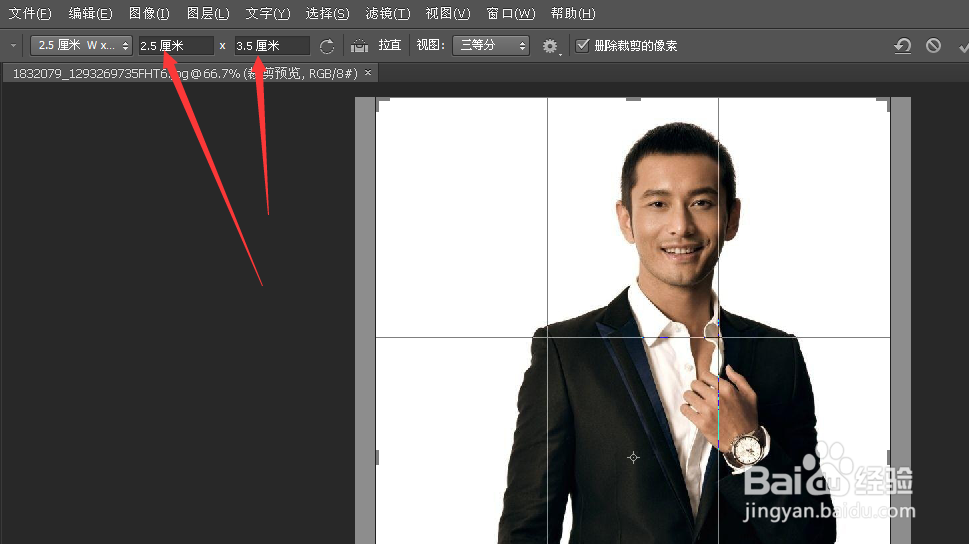Click the crop width field 2.5 厘米

pos(176,46)
